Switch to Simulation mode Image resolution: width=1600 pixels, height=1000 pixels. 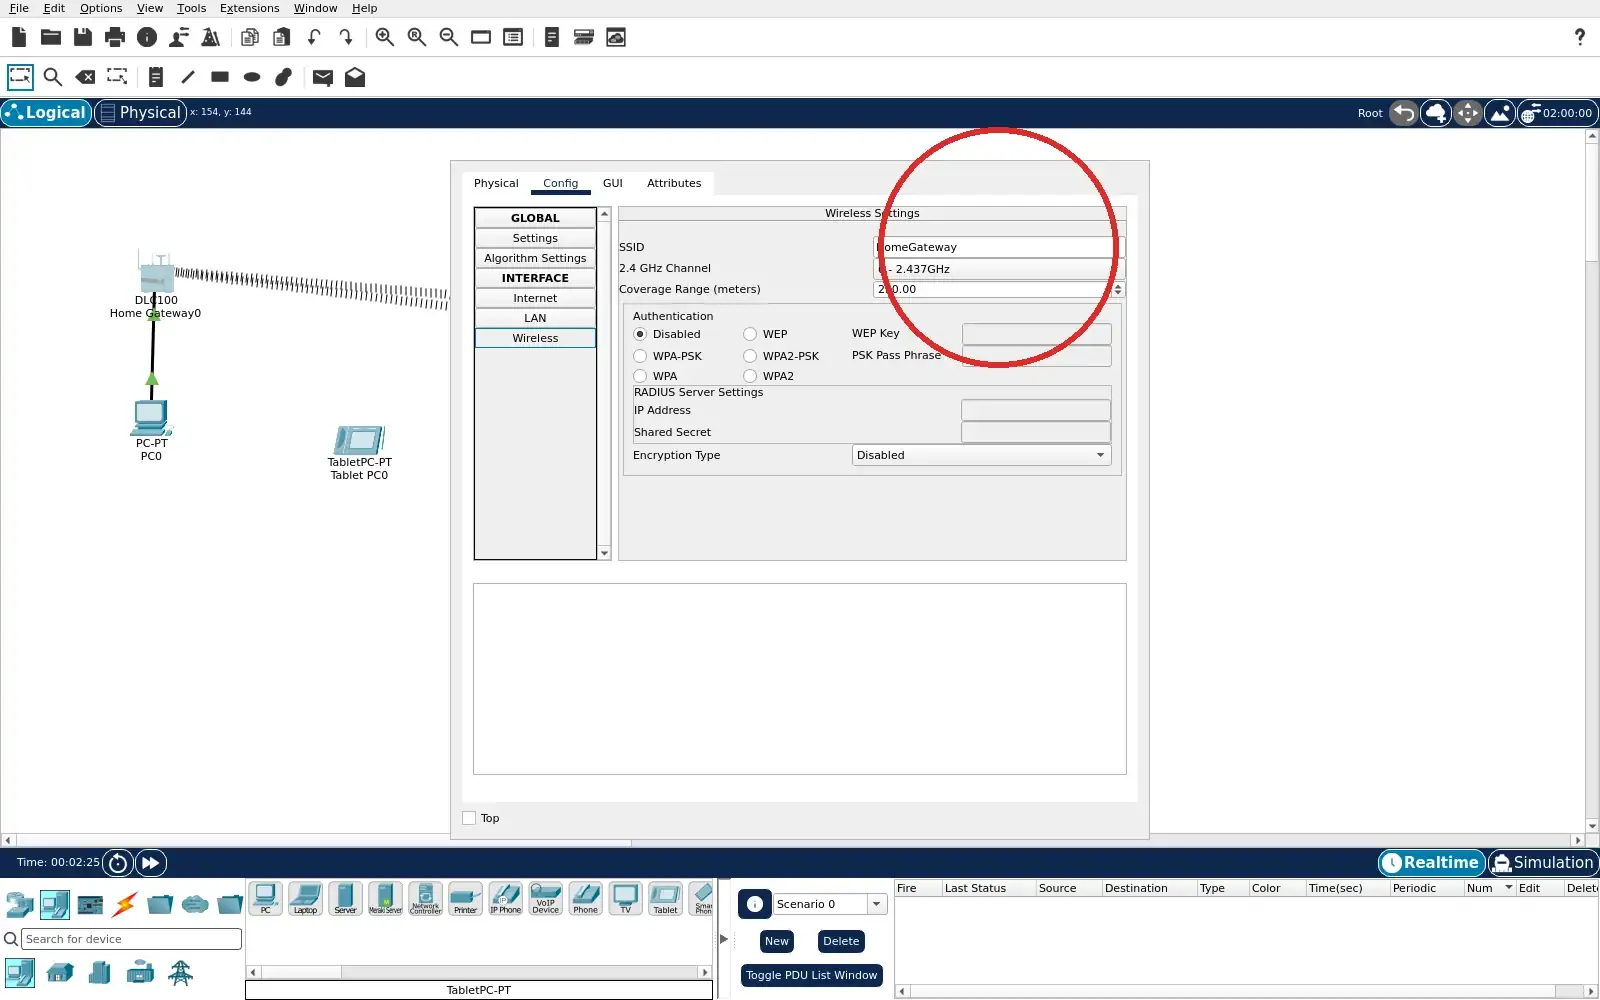coord(1543,863)
